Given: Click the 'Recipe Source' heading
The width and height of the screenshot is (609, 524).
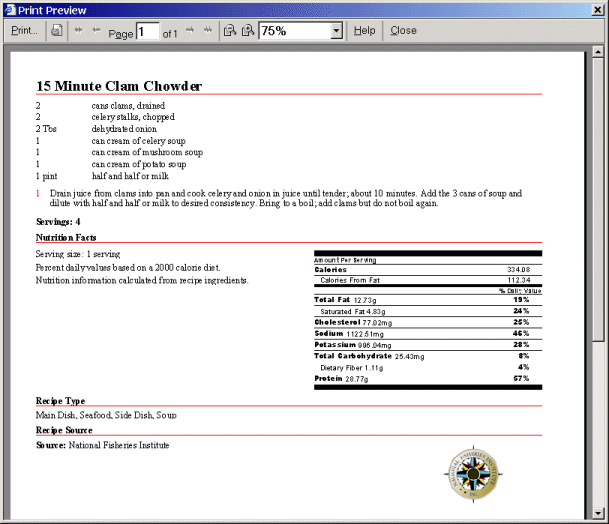Looking at the screenshot, I should coord(64,430).
